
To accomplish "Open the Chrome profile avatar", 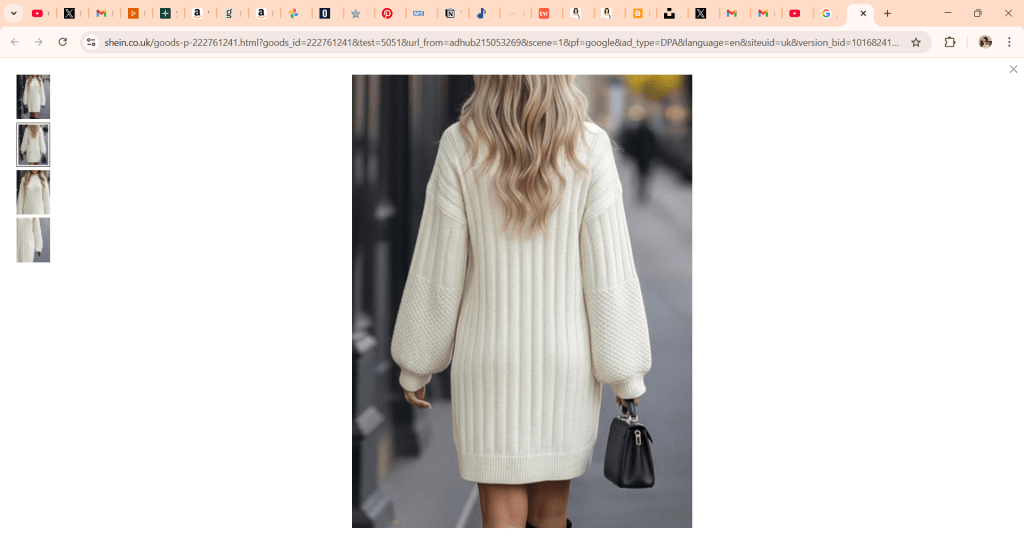I will (x=985, y=42).
